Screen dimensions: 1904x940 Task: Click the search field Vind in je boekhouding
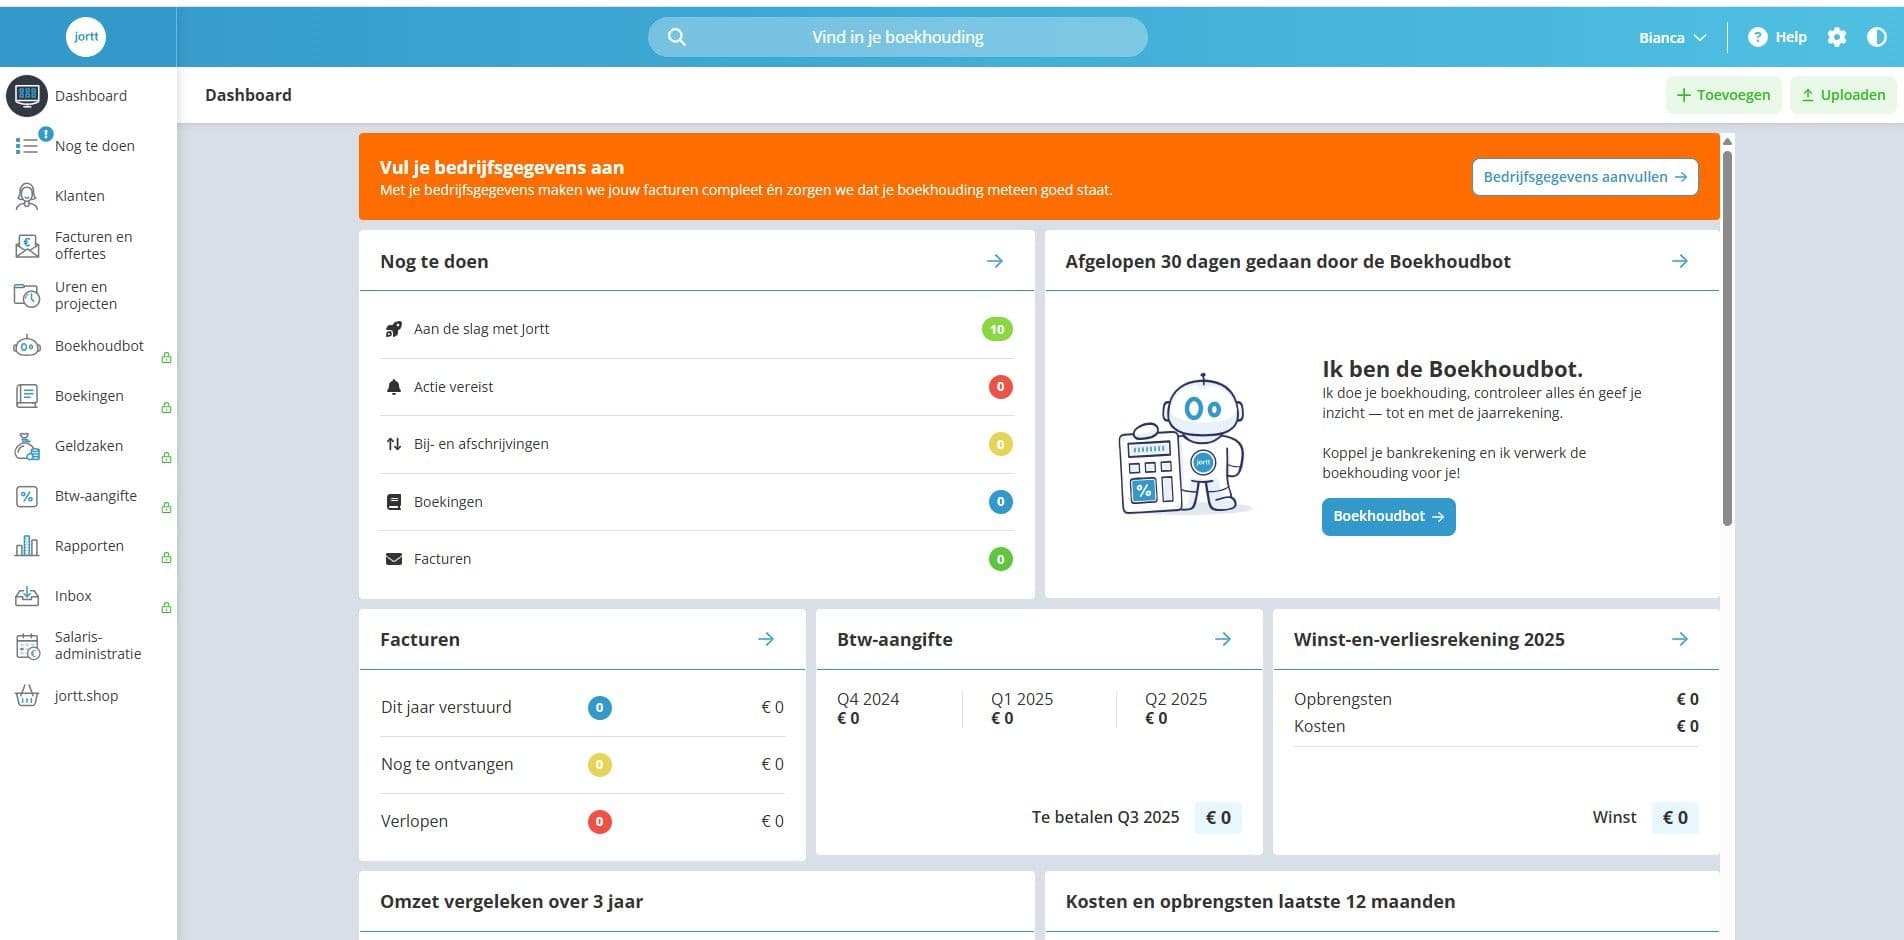click(x=897, y=37)
